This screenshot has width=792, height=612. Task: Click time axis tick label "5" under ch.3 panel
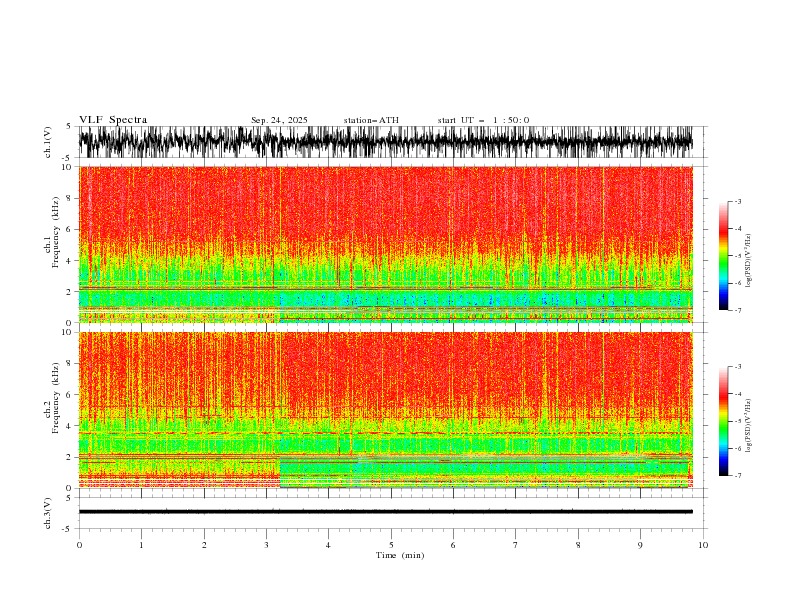click(391, 545)
